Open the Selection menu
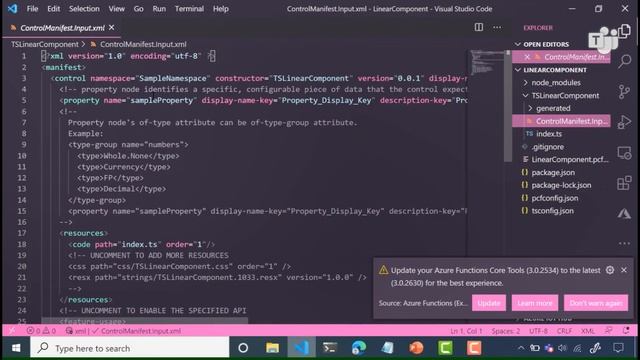640x360 pixels. pyautogui.click(x=84, y=9)
